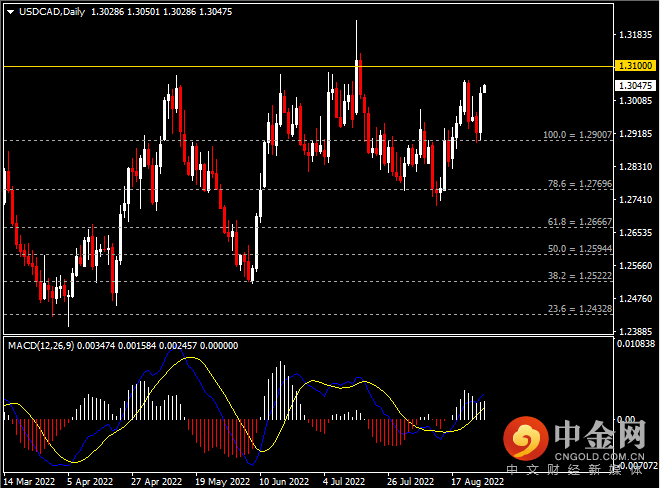Click the CNGOLD red-orange logo icon
This screenshot has width=660, height=488.
pos(526,438)
